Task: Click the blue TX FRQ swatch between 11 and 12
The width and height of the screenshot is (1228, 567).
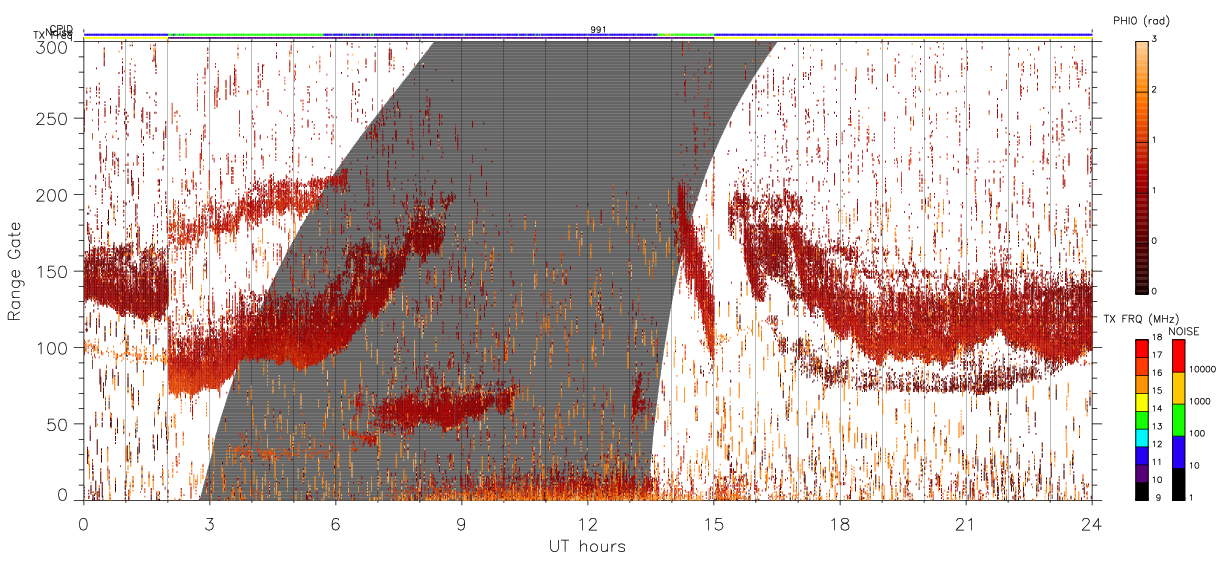Action: point(1141,455)
